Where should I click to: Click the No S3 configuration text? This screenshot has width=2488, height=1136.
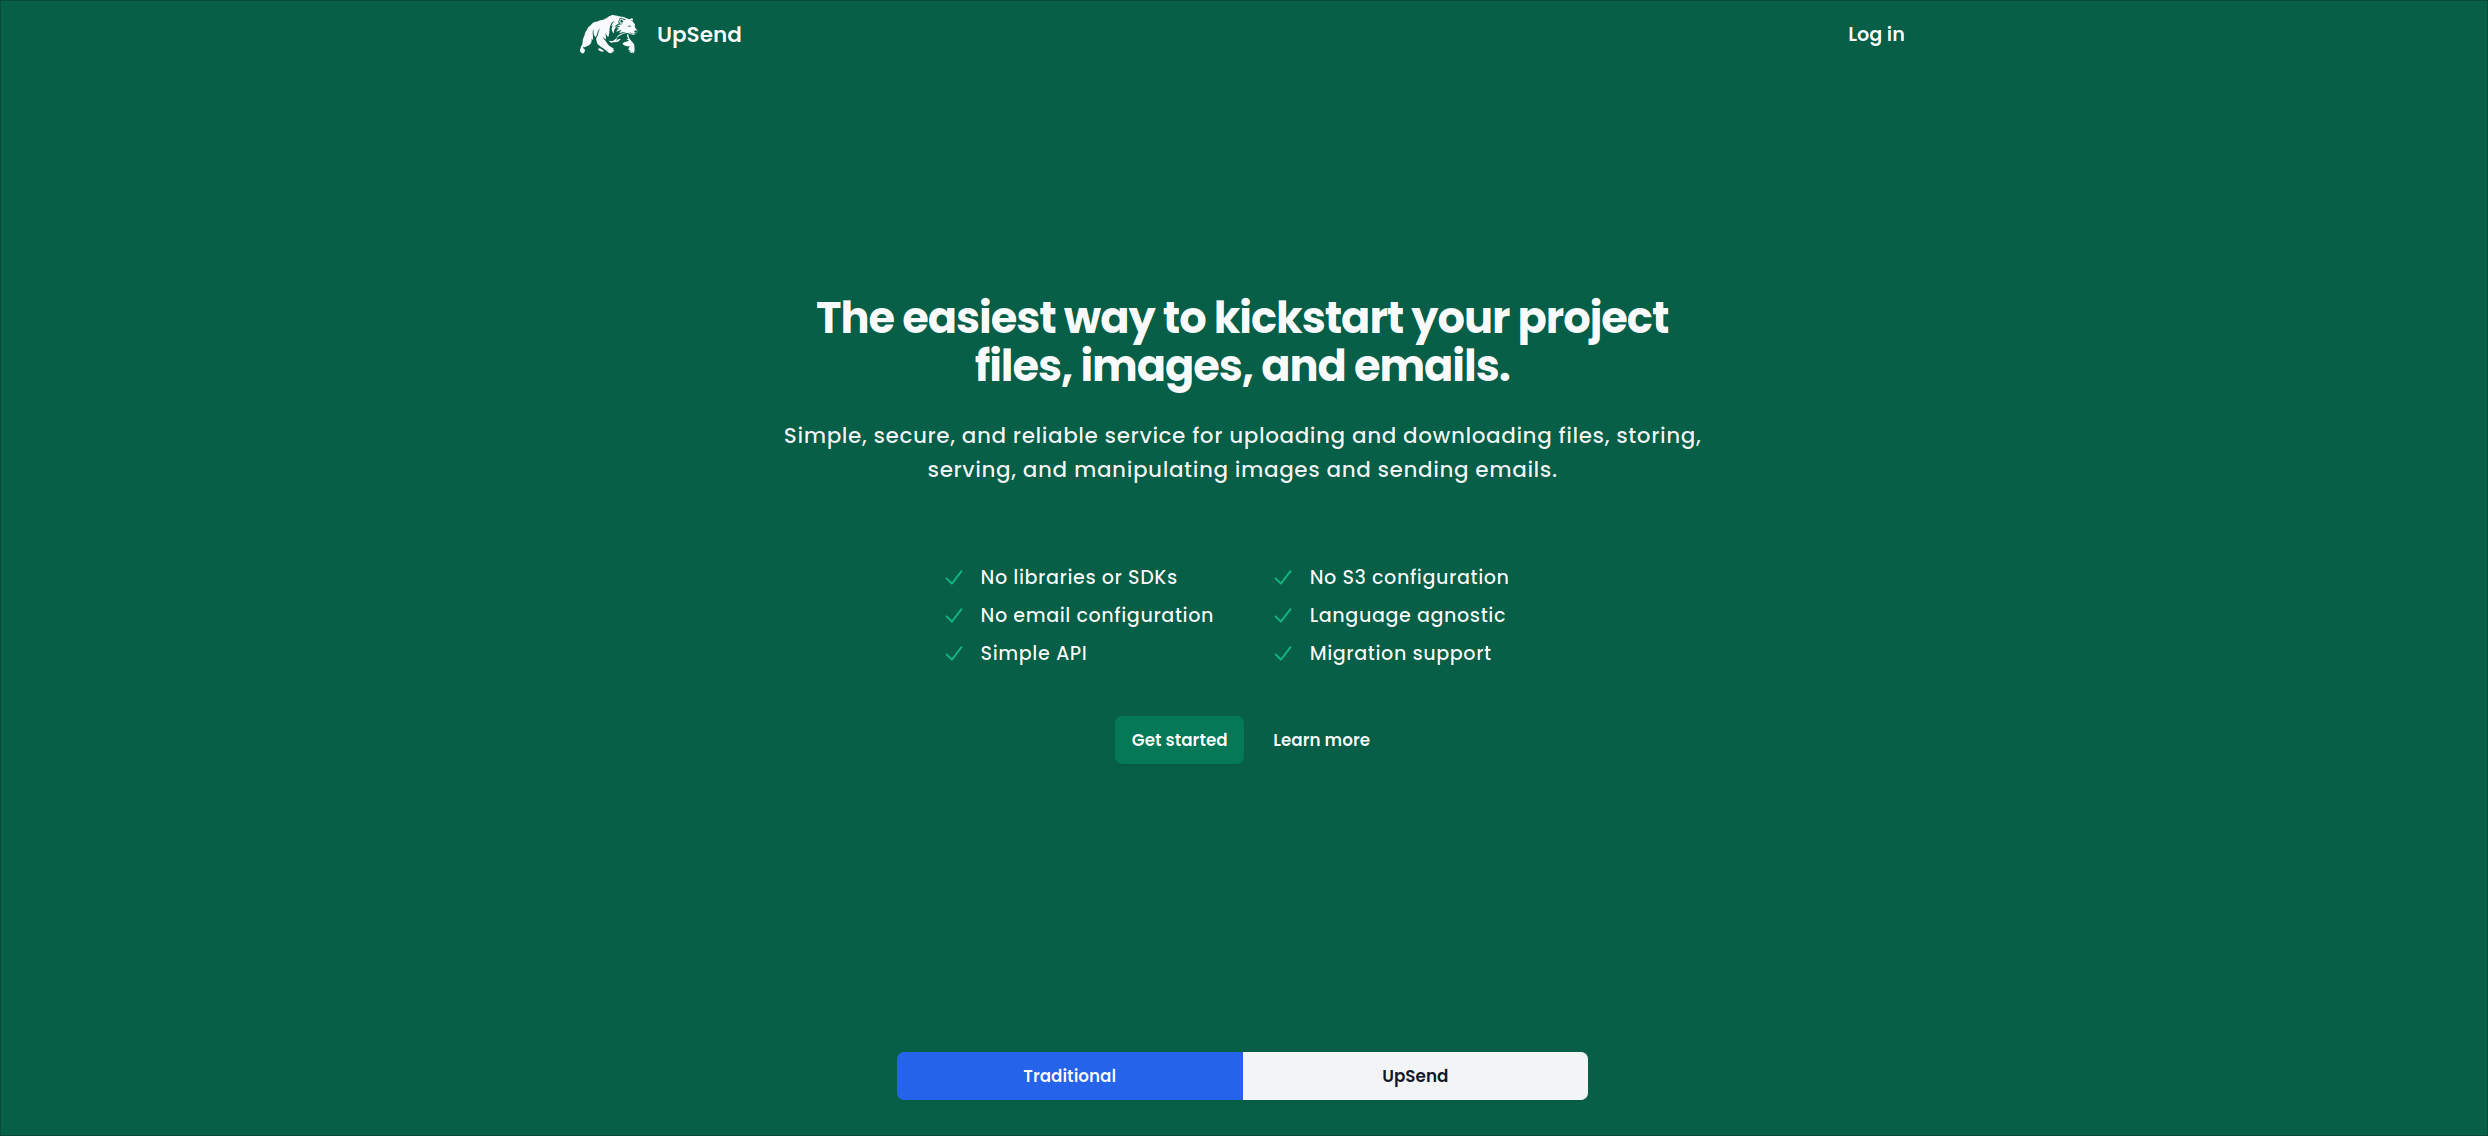click(1408, 578)
